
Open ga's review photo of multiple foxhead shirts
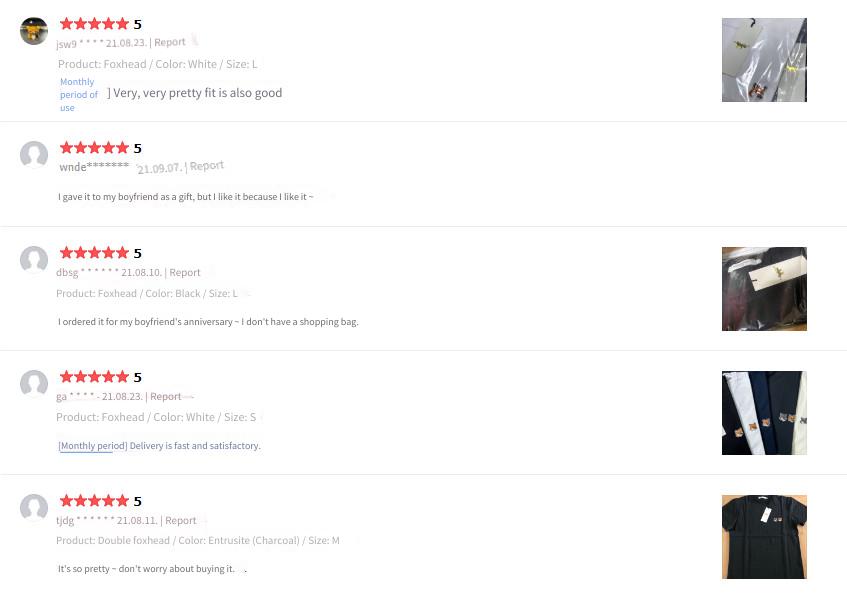coord(764,413)
